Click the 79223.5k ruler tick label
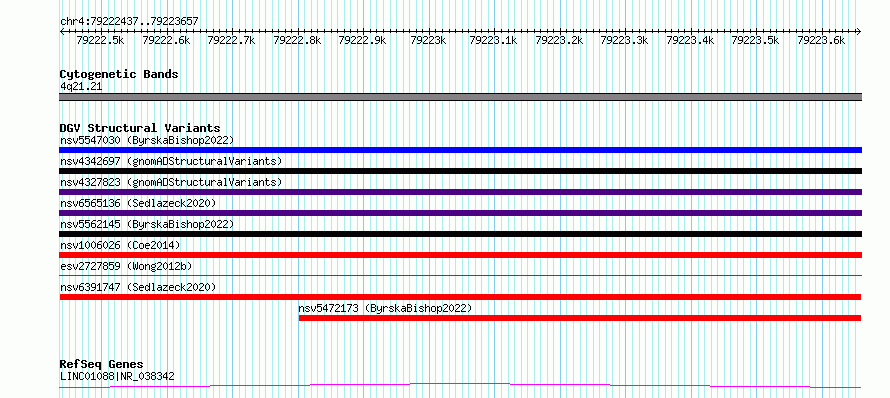Viewport: 890px width, 398px height. coord(756,40)
